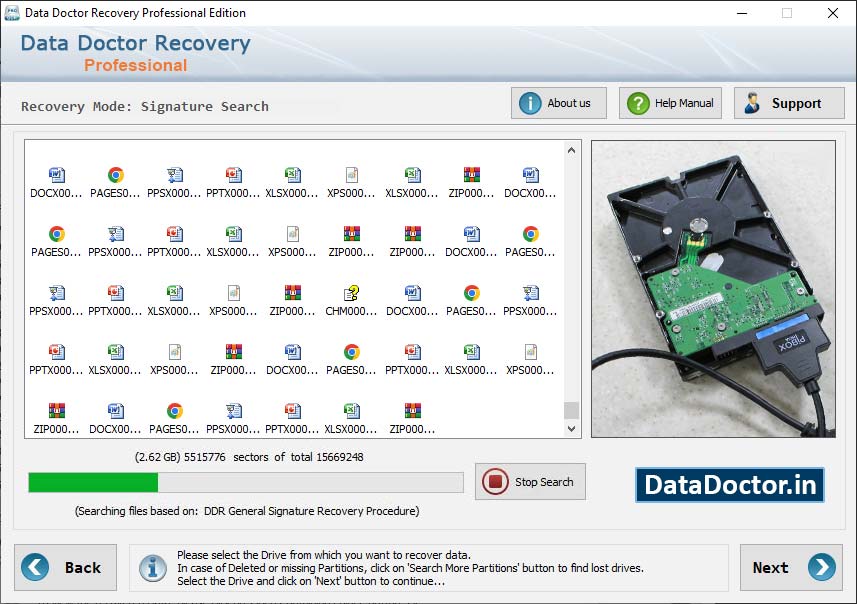The image size is (857, 604).
Task: Open the Support contact icon
Action: coord(751,102)
